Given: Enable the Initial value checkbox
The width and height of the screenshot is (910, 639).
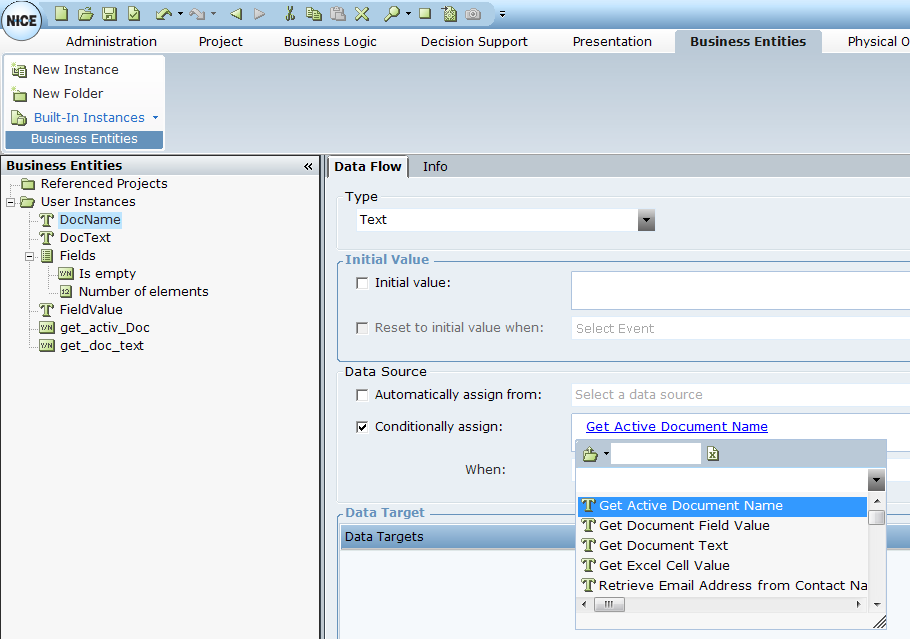Looking at the screenshot, I should tap(362, 283).
